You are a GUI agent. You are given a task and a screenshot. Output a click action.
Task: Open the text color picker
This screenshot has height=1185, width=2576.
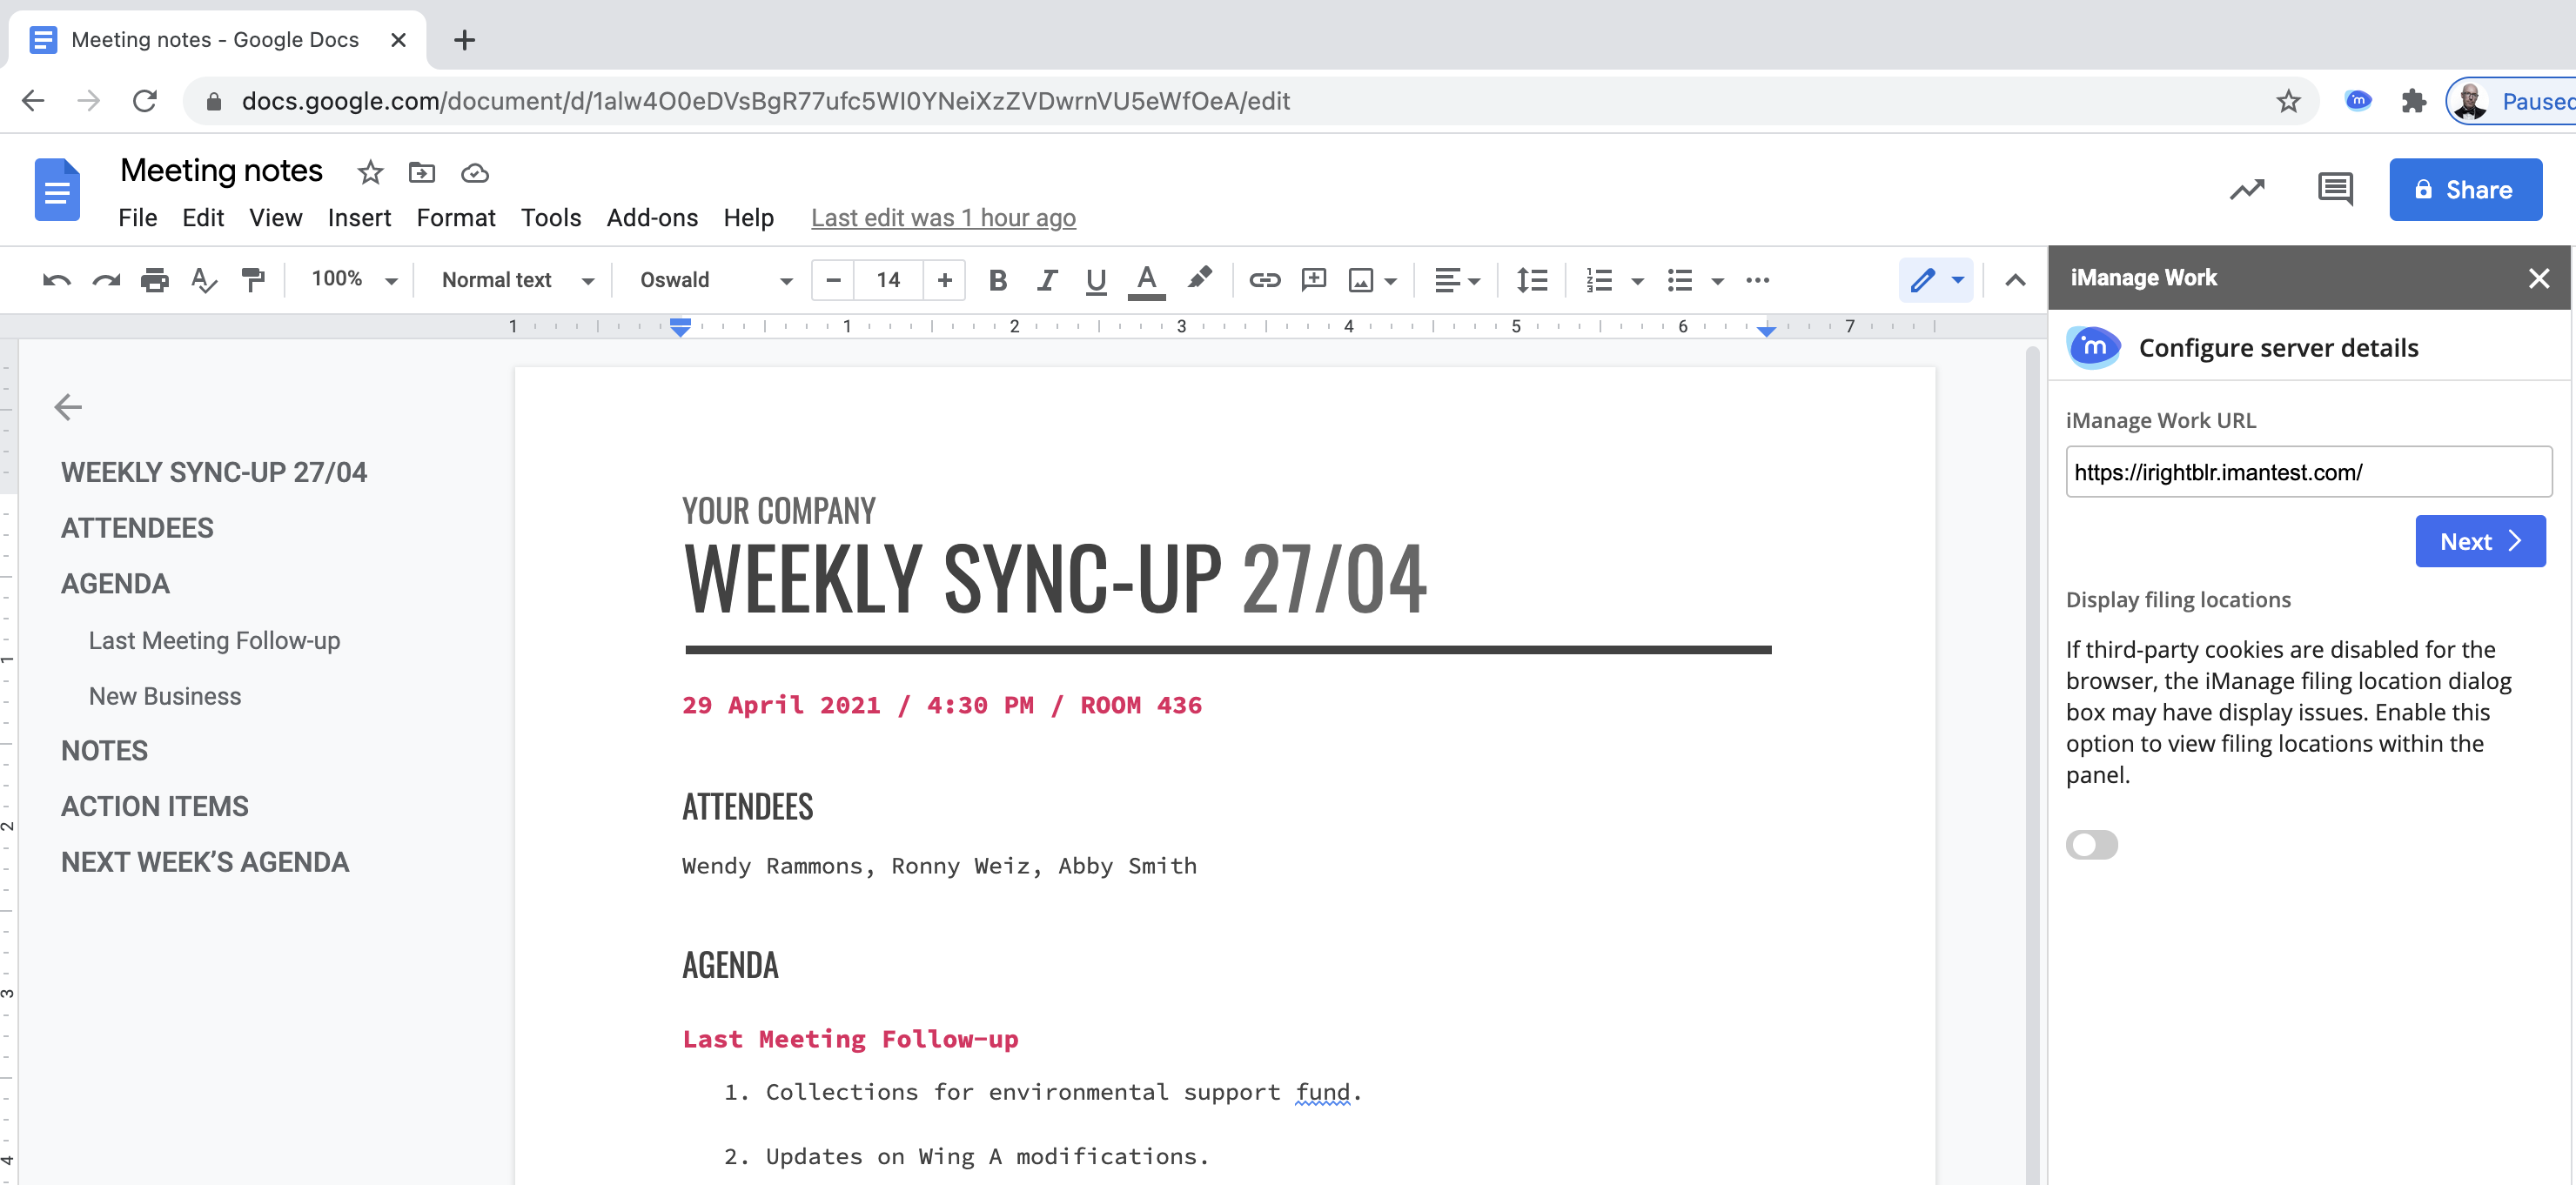tap(1146, 280)
